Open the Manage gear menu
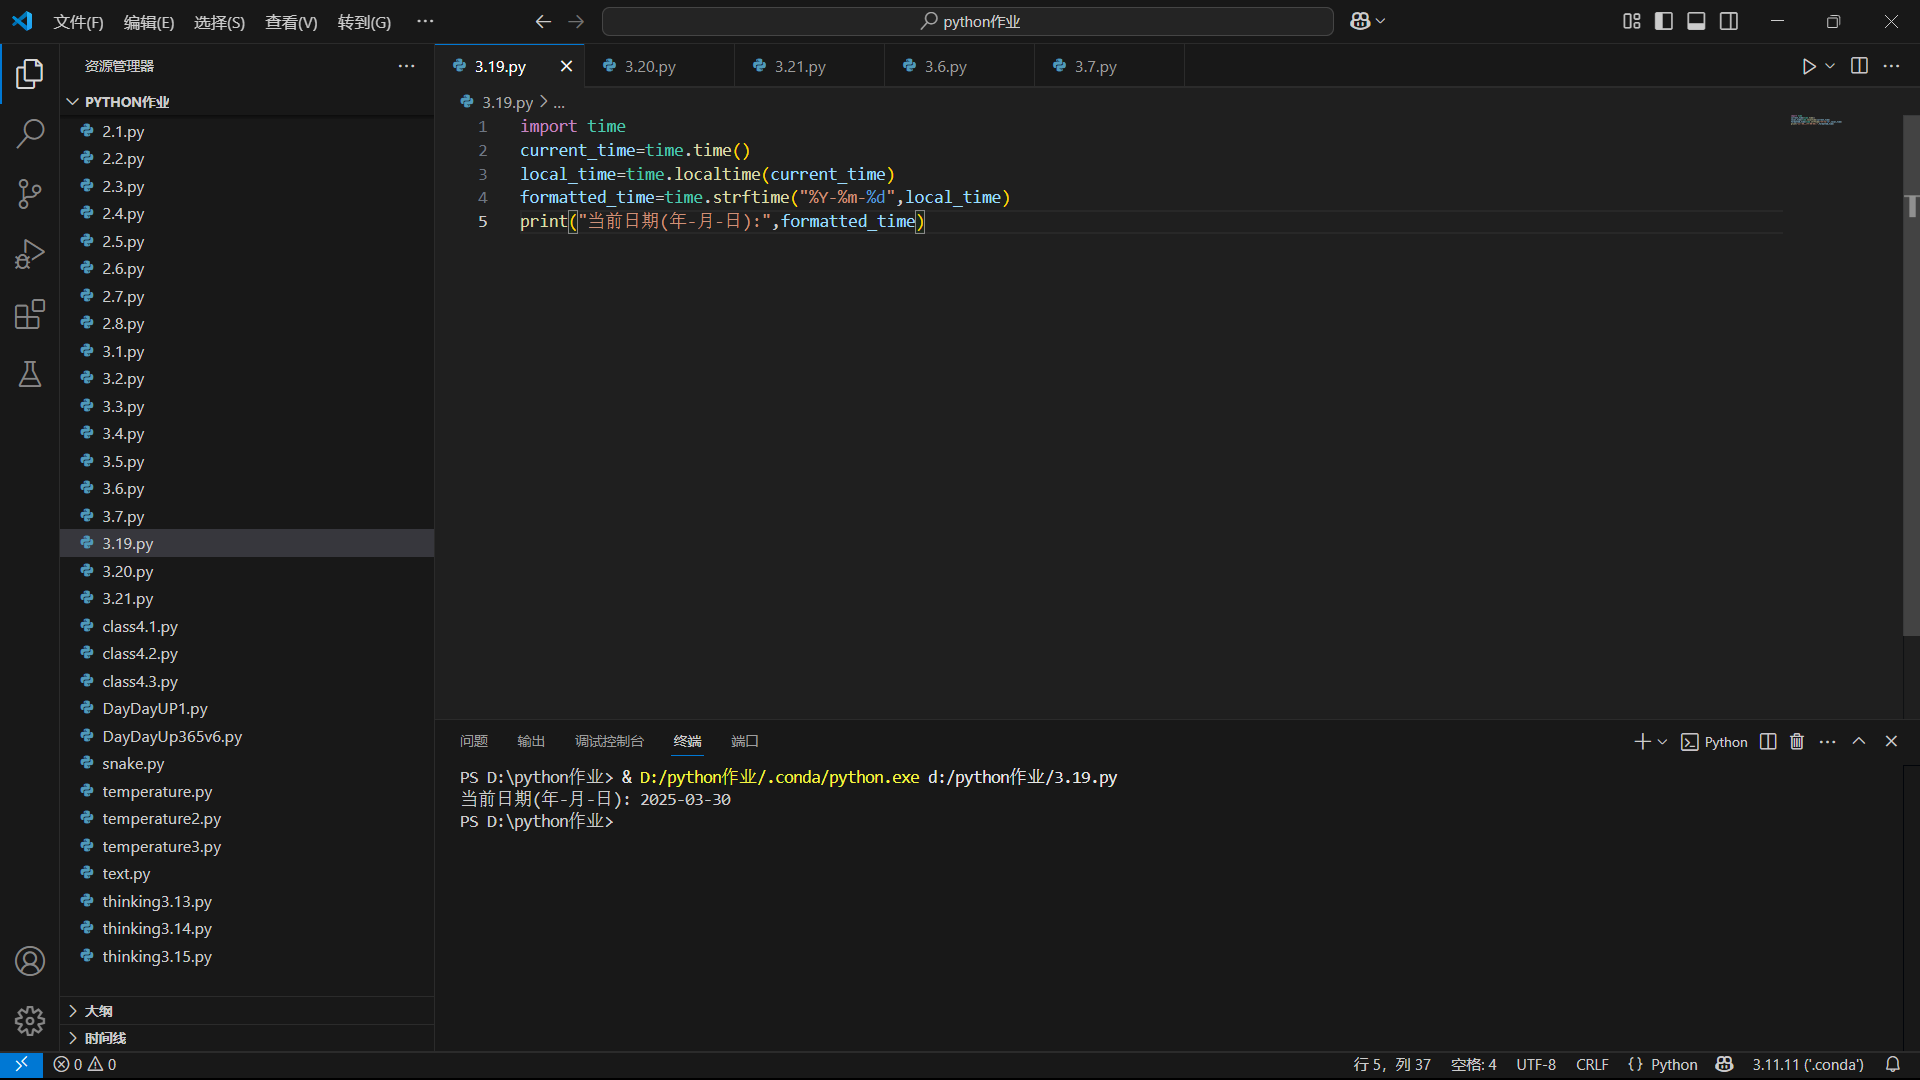 tap(30, 1021)
